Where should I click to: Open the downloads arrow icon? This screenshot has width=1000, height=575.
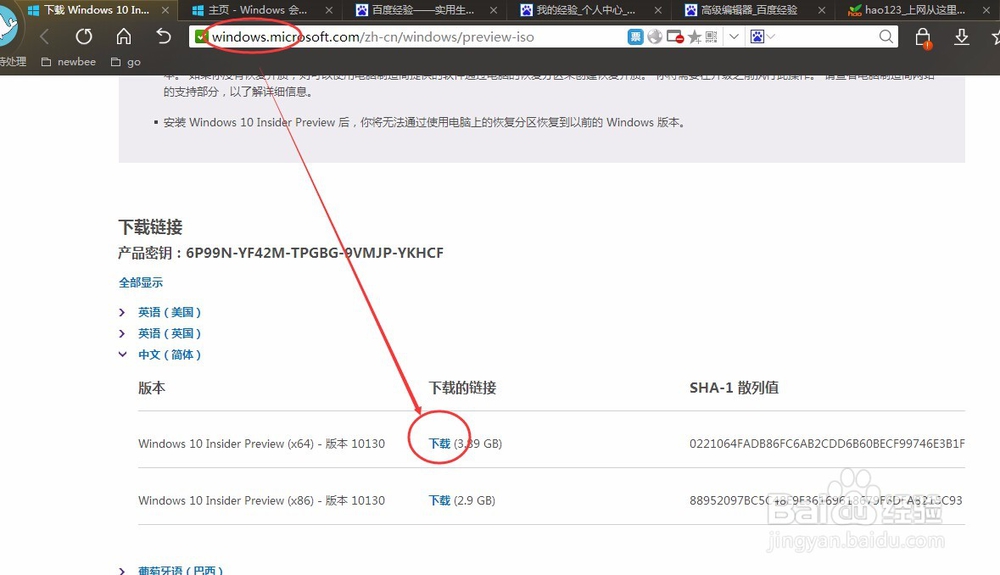pyautogui.click(x=962, y=37)
